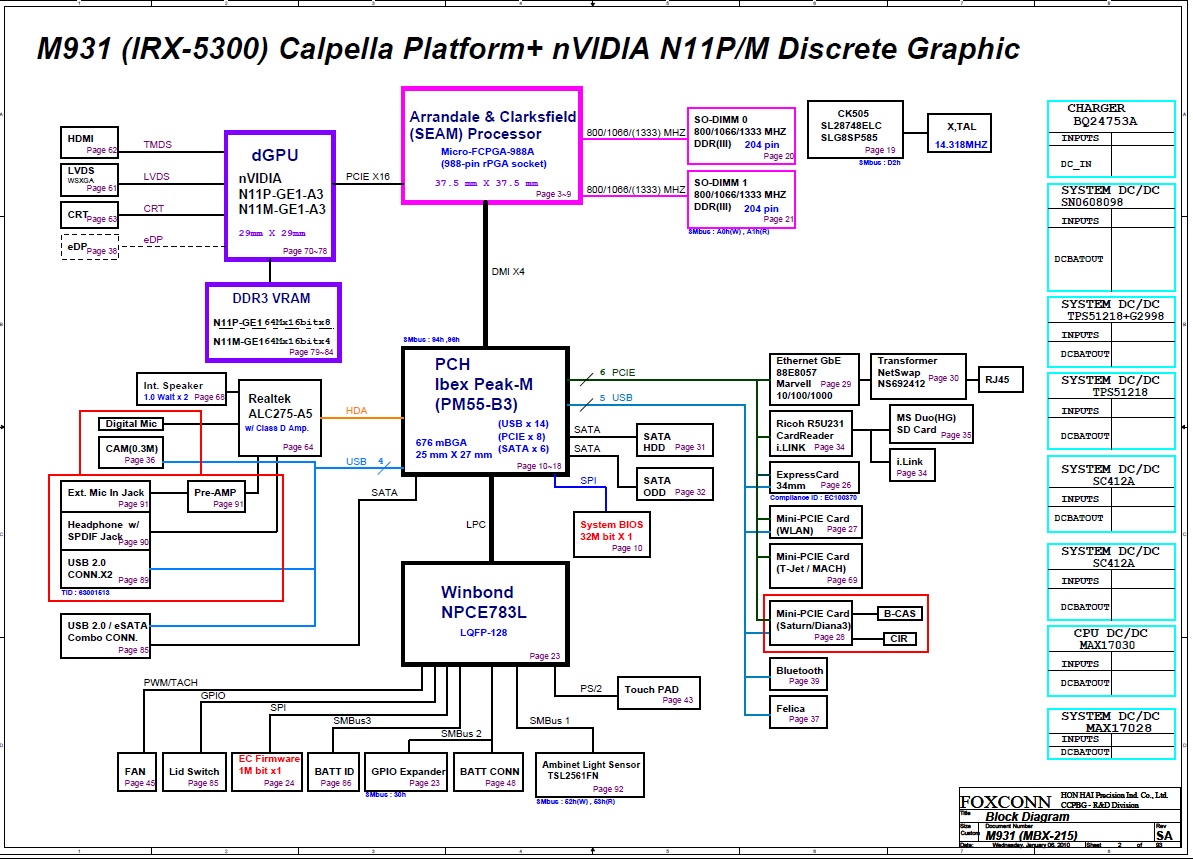Select the LVDS WSXGA block
1193x859 pixels.
tap(89, 180)
